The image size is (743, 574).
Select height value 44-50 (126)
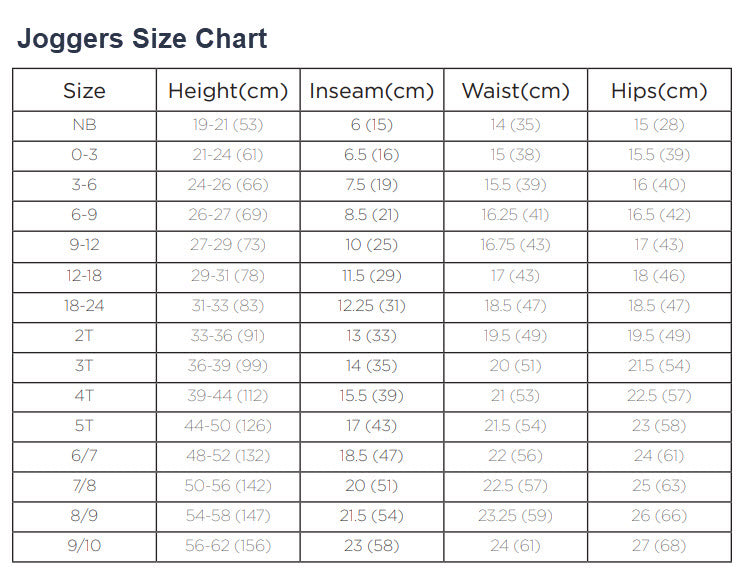[x=228, y=426]
